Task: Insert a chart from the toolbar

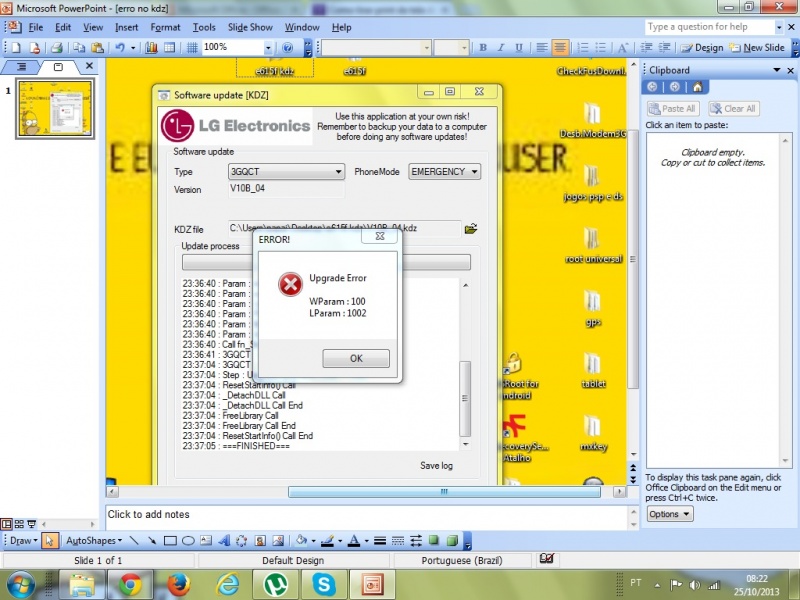Action: tap(152, 48)
